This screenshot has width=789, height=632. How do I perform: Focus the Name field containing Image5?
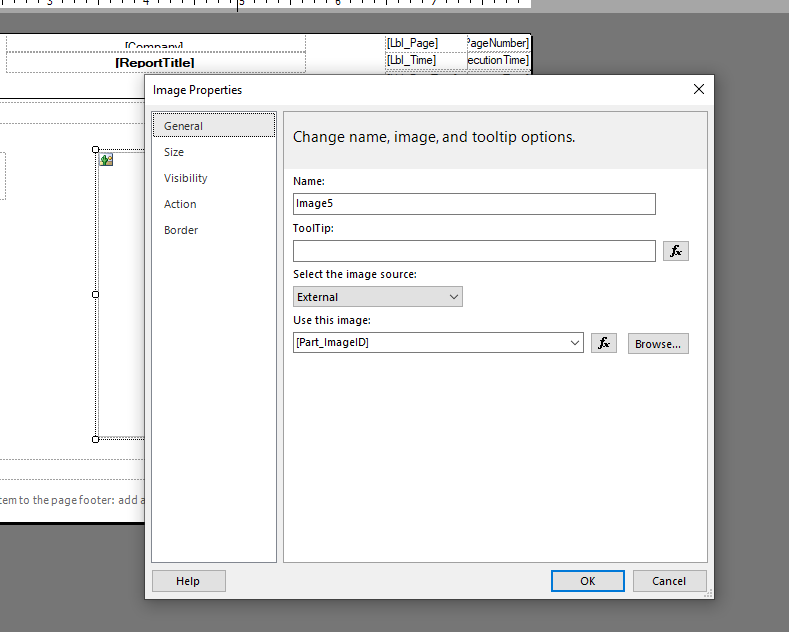[x=474, y=204]
